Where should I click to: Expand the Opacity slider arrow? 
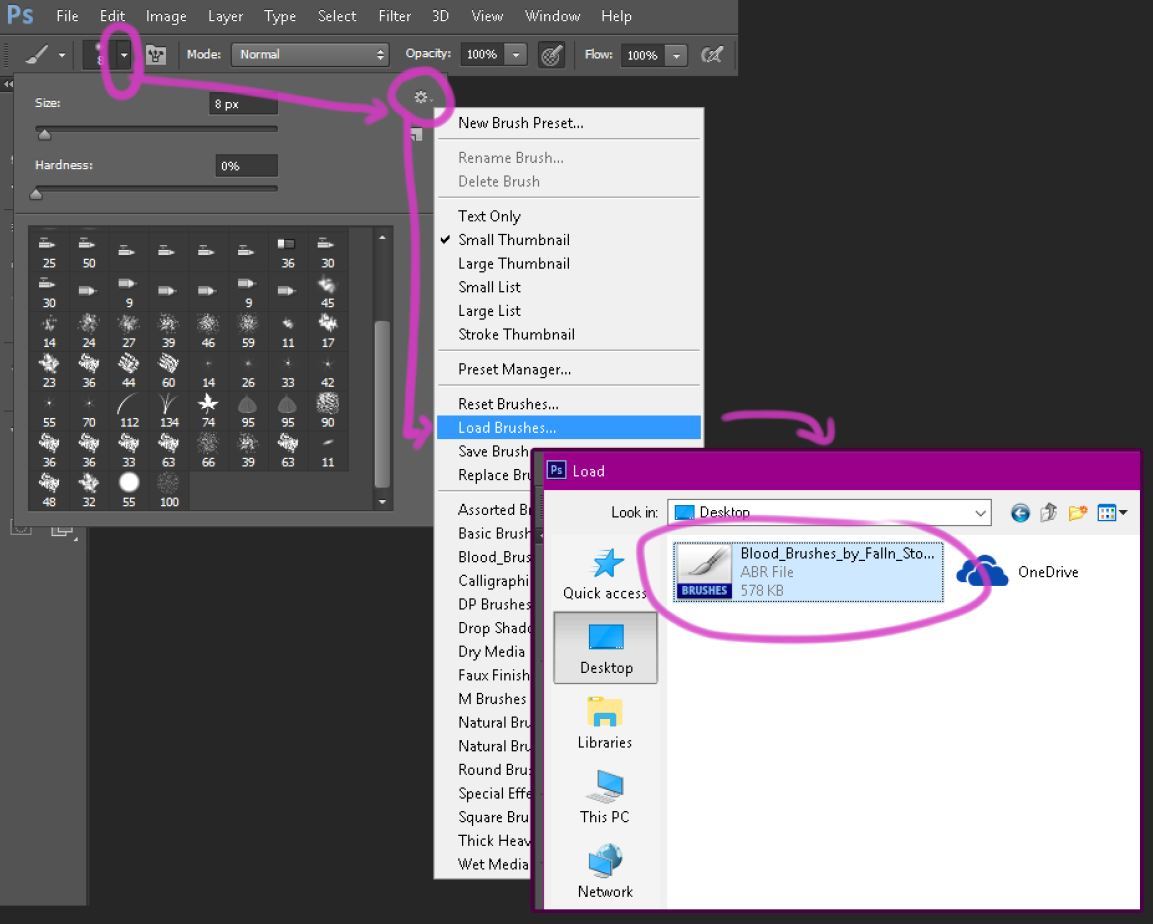click(x=516, y=54)
